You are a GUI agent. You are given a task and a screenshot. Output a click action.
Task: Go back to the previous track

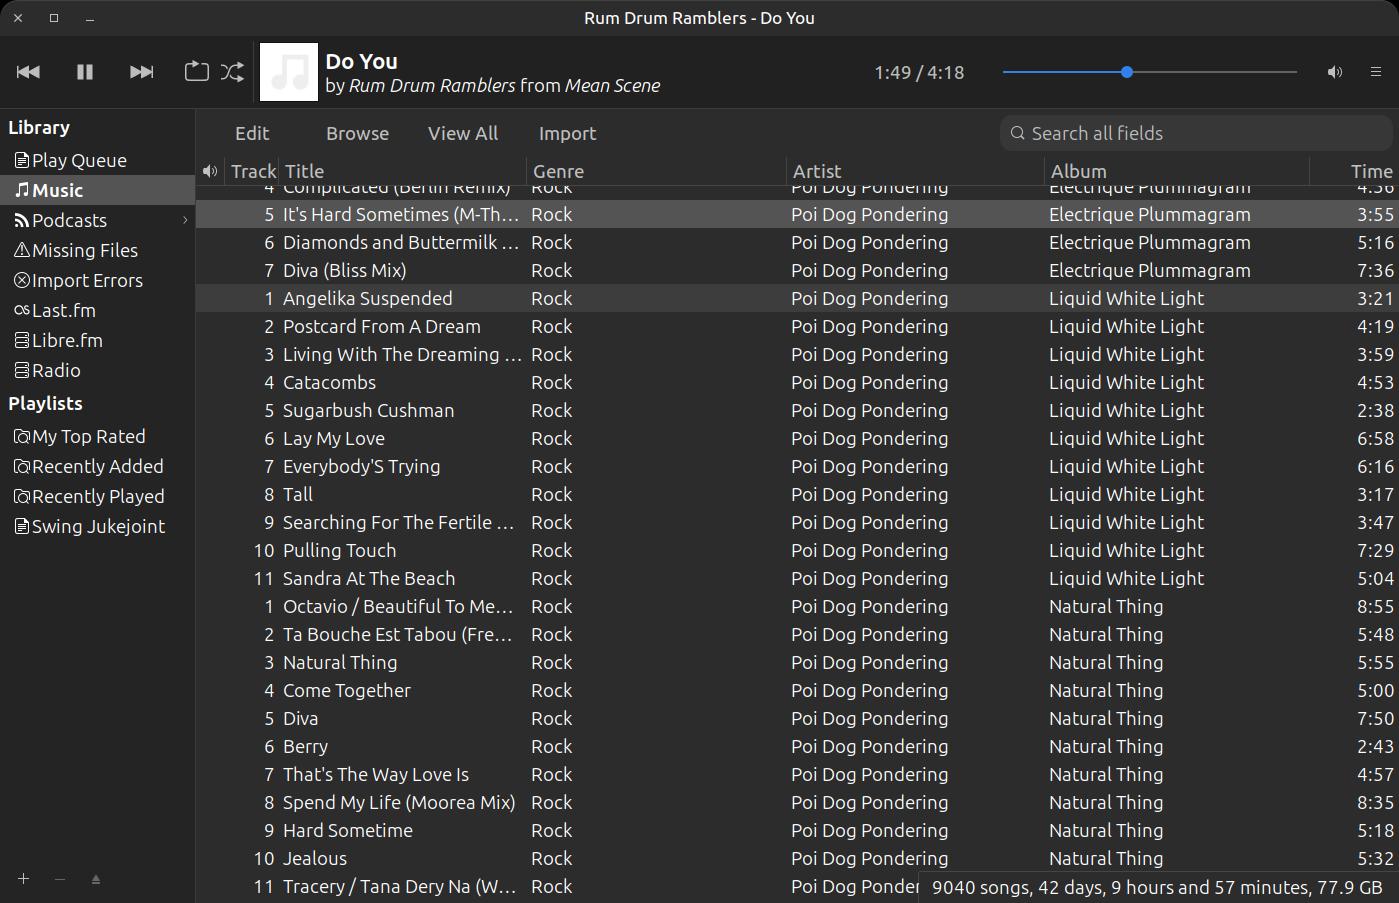click(28, 72)
